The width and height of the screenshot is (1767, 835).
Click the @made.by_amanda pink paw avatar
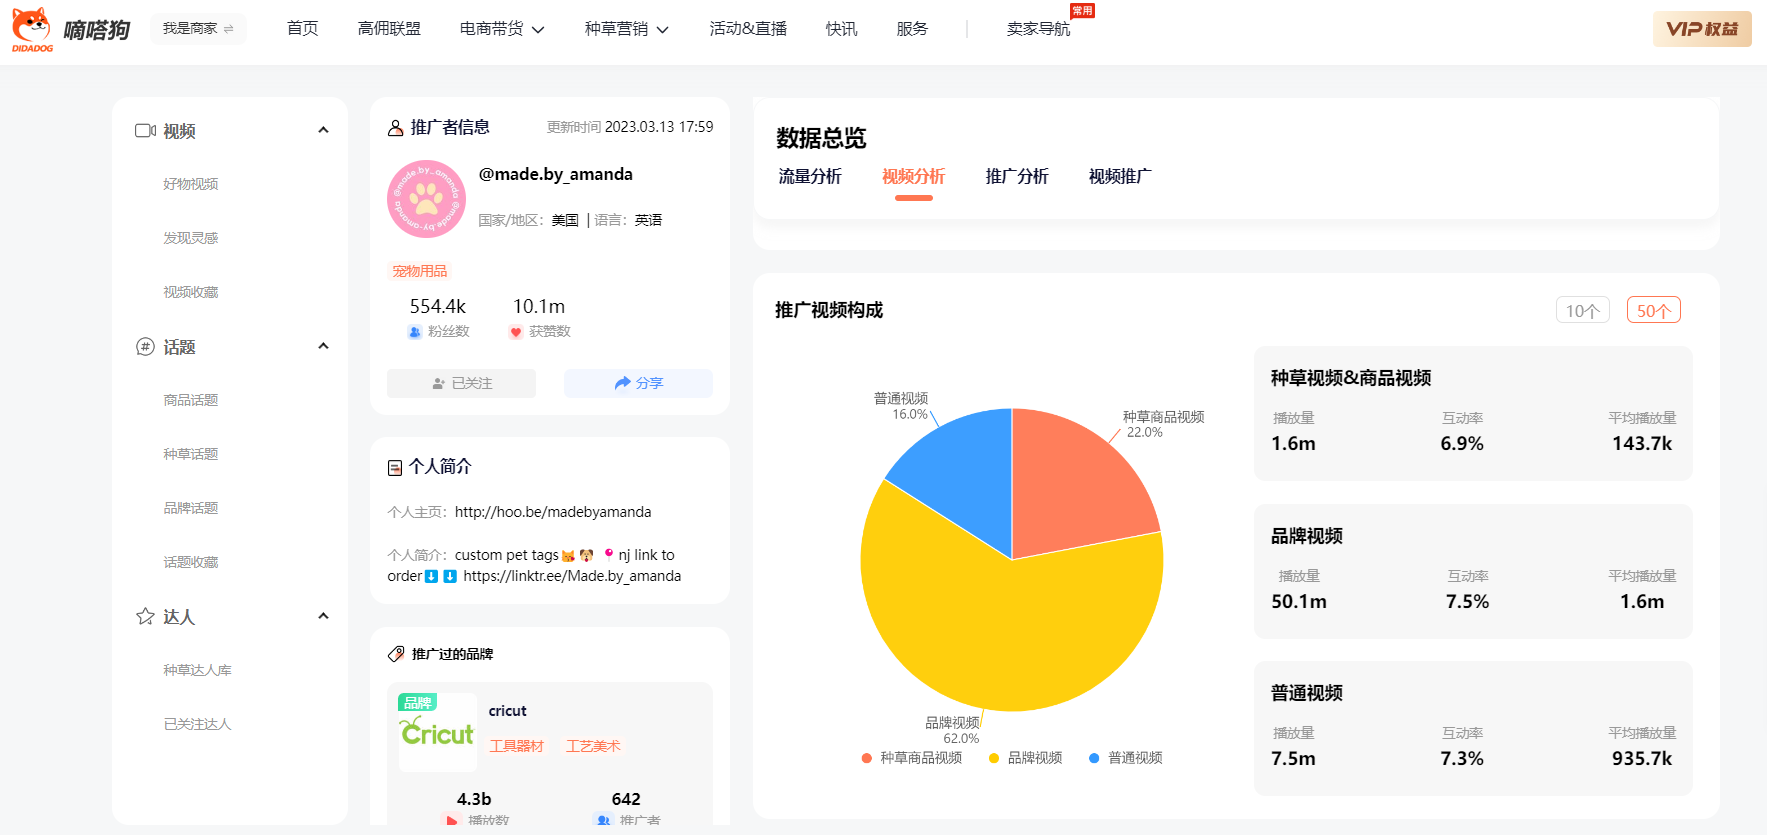[x=426, y=199]
